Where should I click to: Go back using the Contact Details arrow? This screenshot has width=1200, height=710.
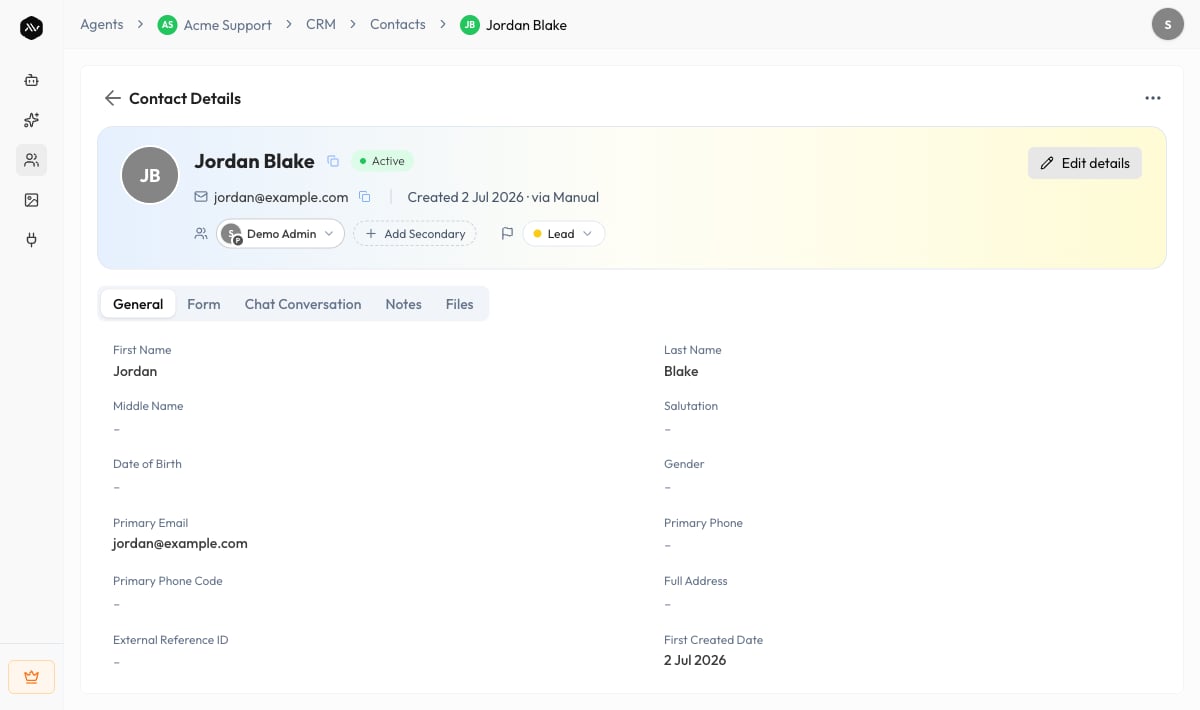pos(112,98)
